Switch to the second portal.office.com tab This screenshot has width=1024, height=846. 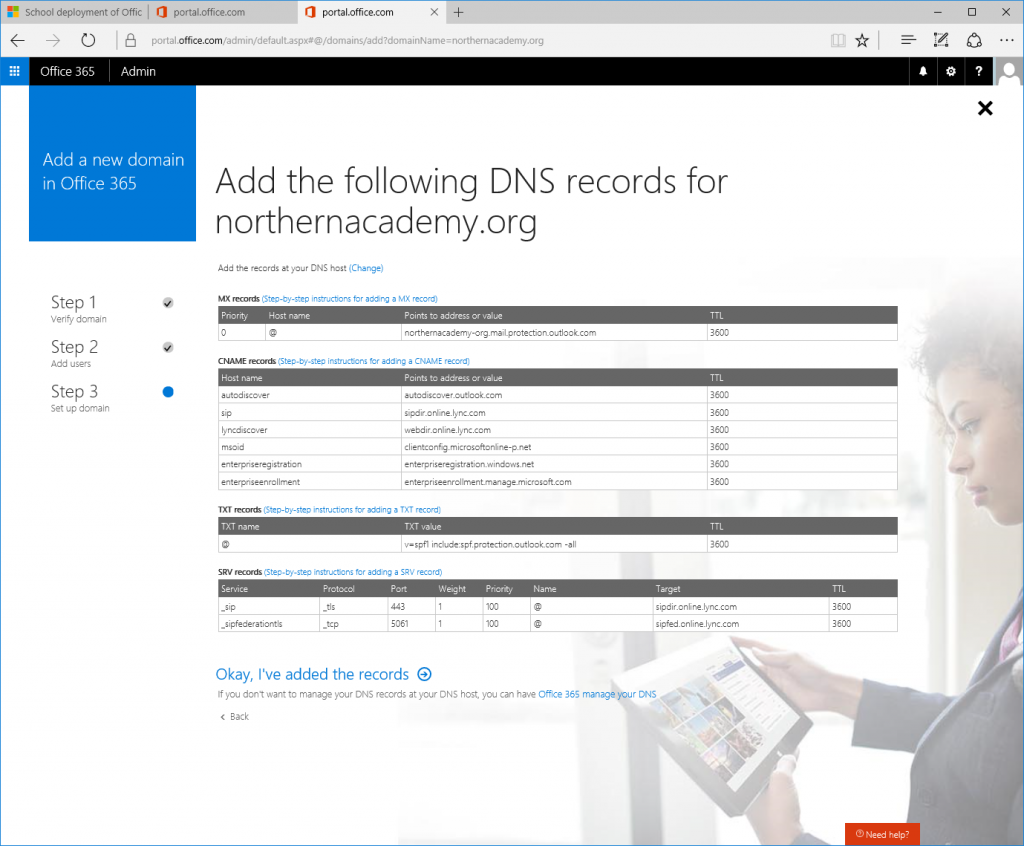point(222,12)
